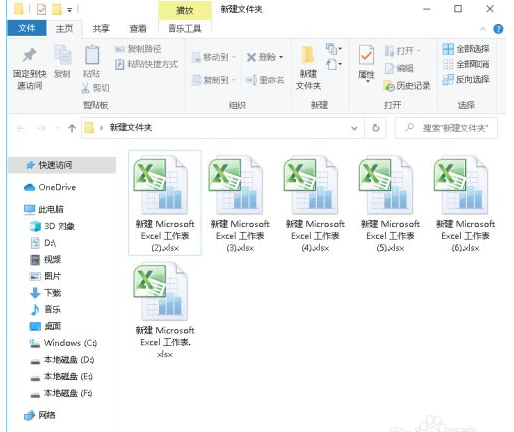Select OneDrive in navigation pane
Viewport: 514px width, 432px height.
(x=50, y=187)
